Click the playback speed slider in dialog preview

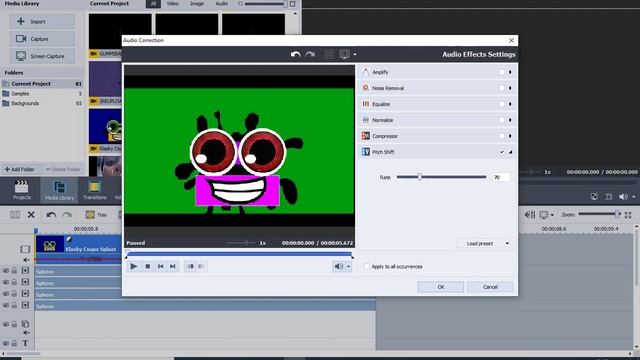coord(242,243)
